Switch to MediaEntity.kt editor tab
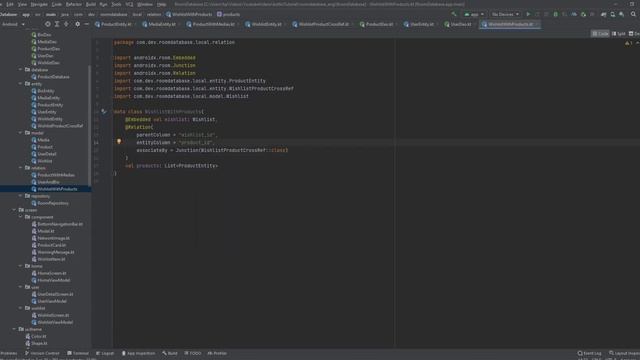 click(x=162, y=24)
